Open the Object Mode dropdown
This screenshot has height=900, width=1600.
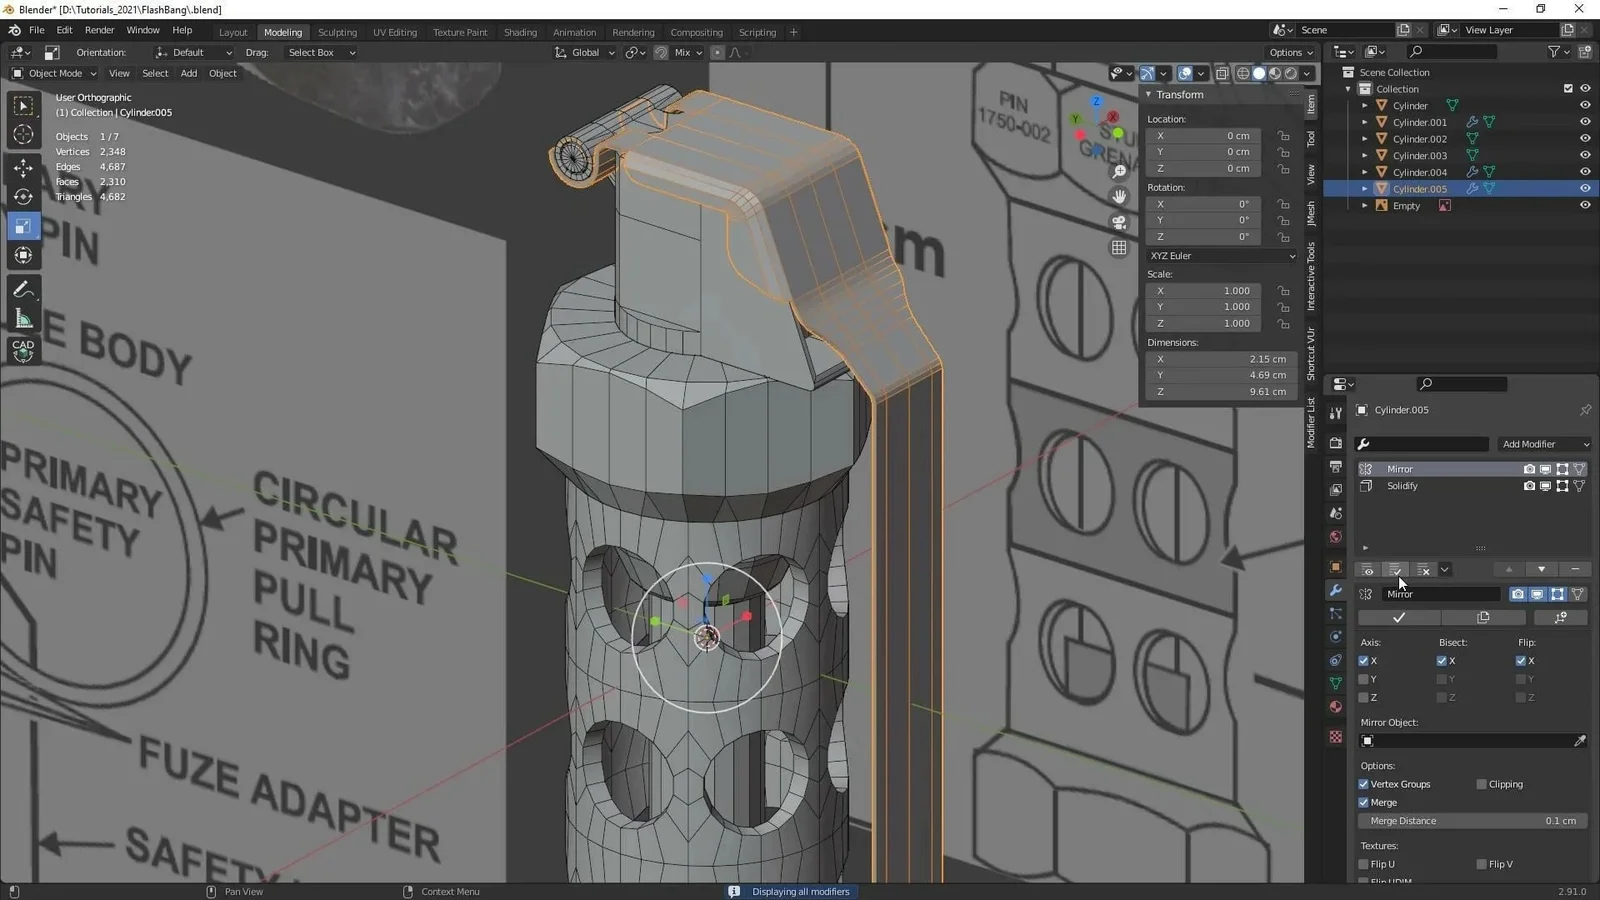click(x=55, y=73)
